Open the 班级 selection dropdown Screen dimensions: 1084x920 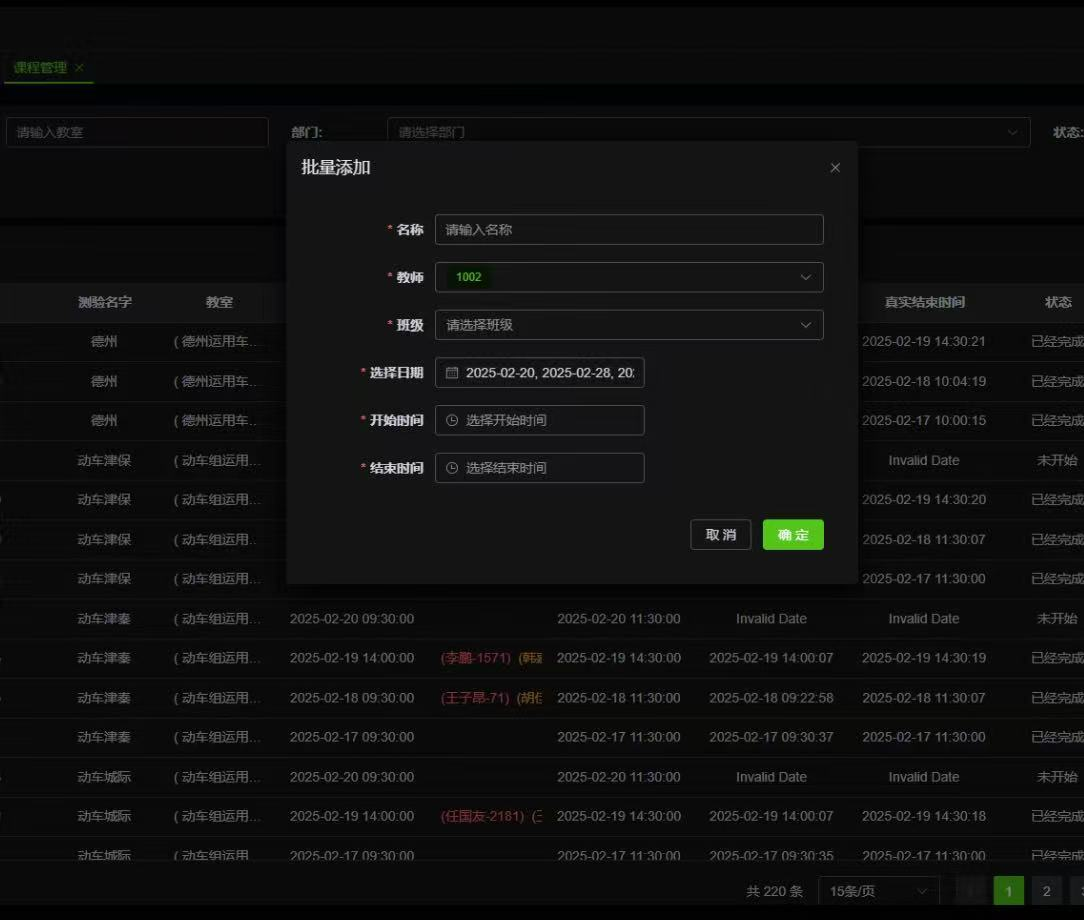click(x=628, y=325)
